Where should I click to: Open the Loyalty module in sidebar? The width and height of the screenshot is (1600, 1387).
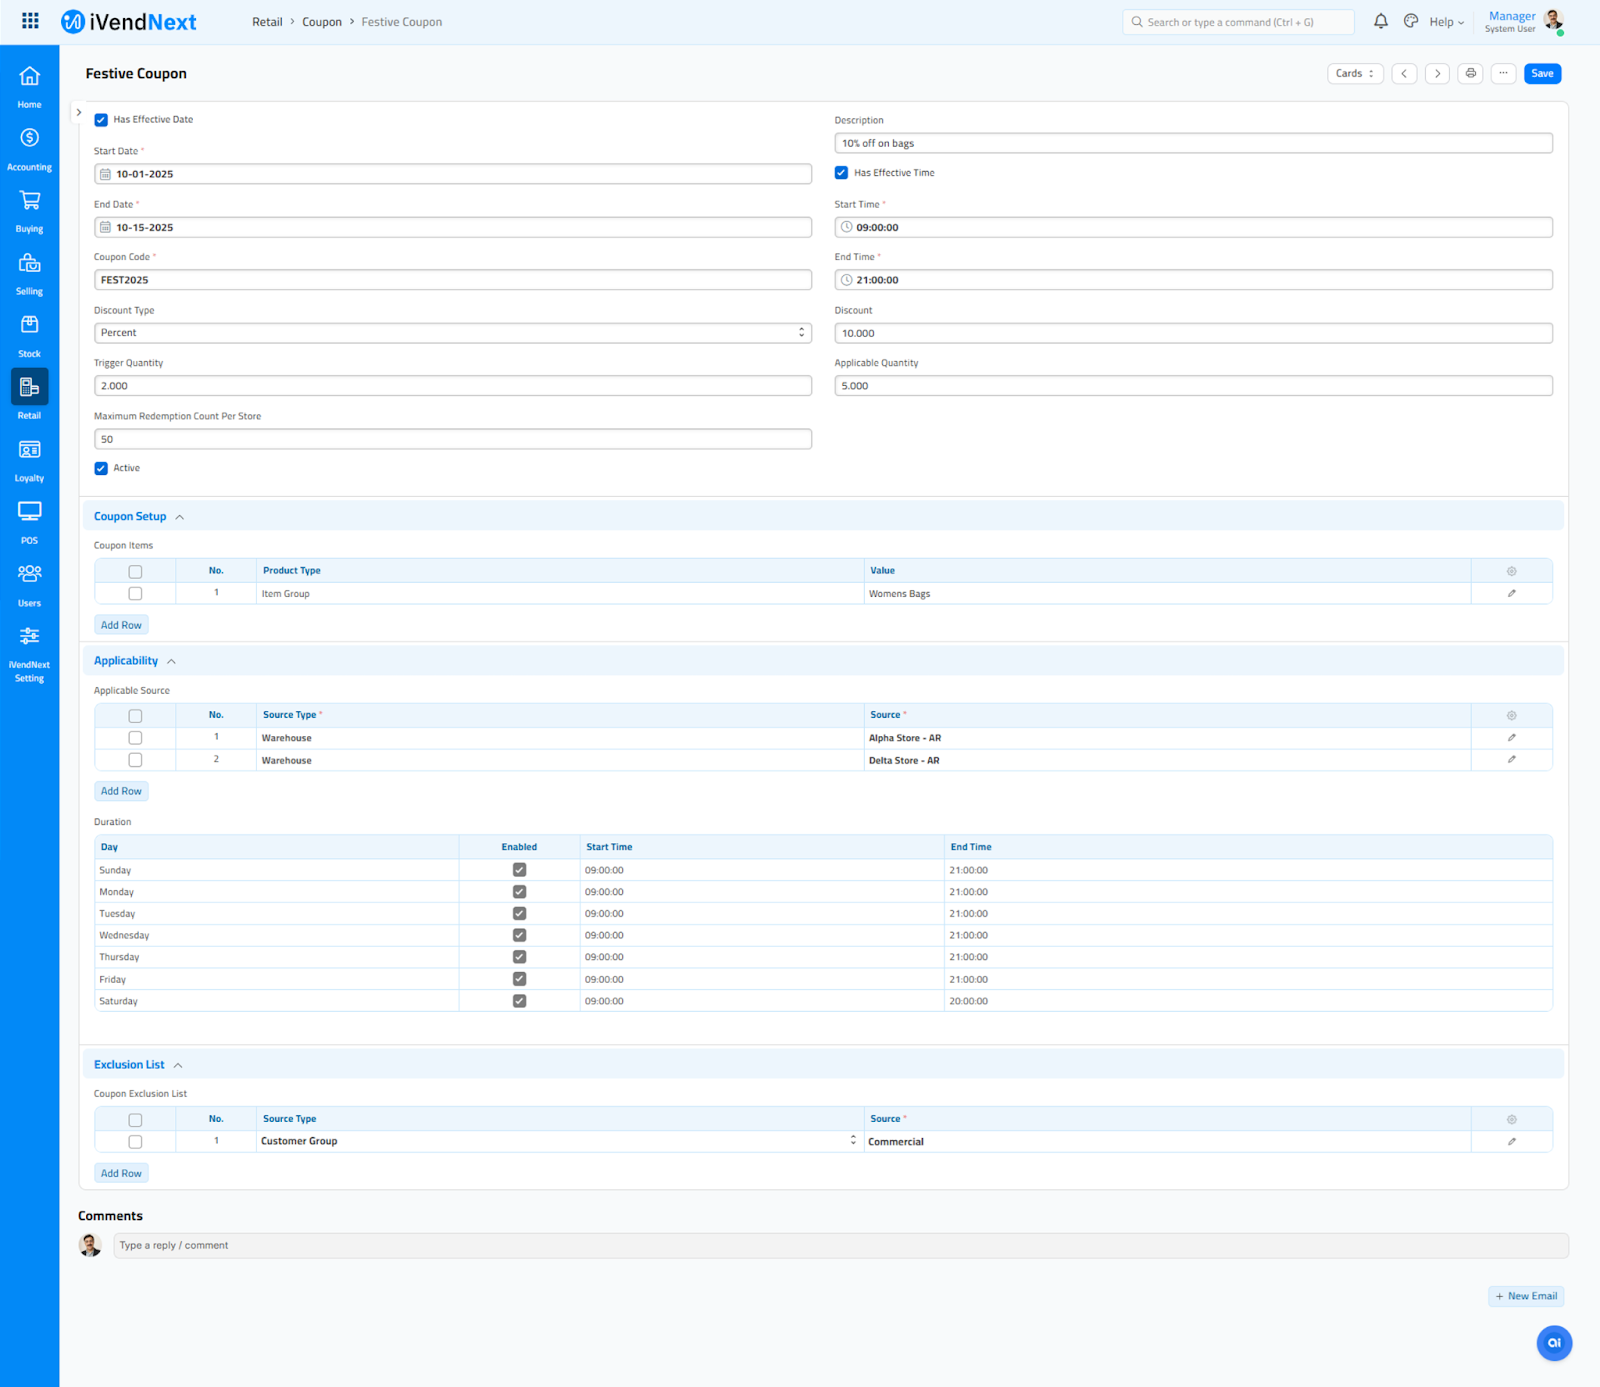coord(29,460)
